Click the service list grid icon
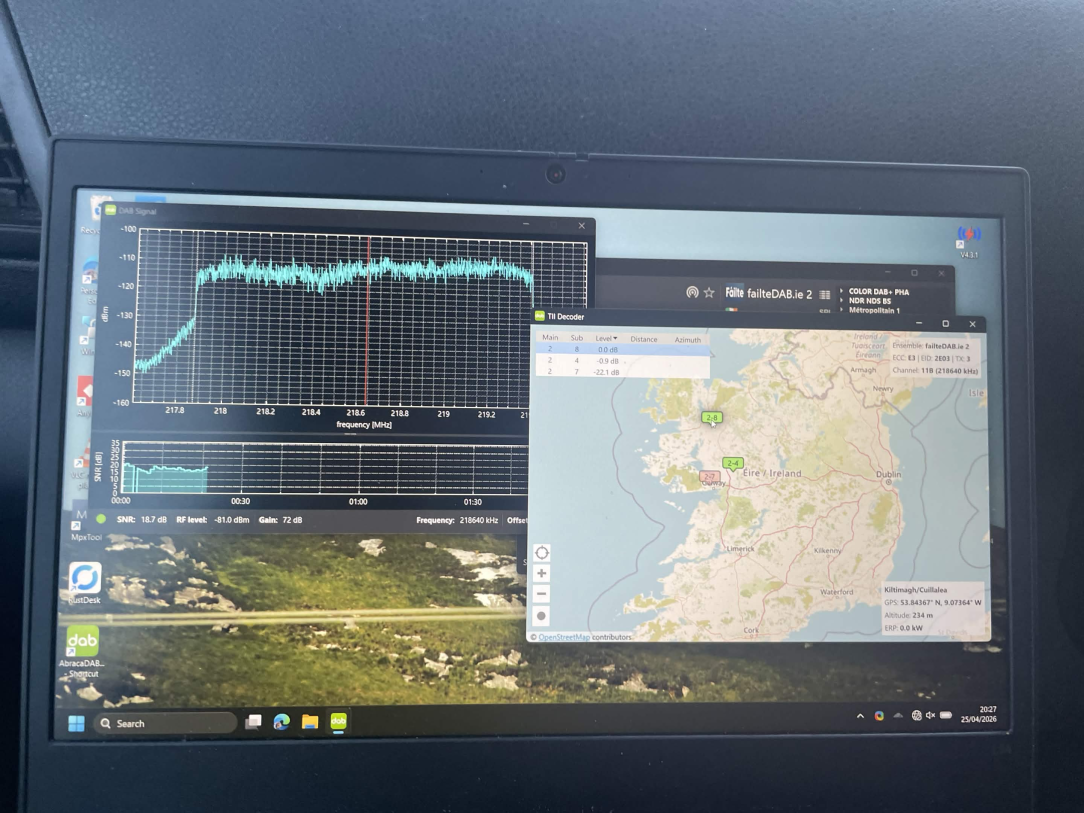Screen dimensions: 1084x813 825,295
